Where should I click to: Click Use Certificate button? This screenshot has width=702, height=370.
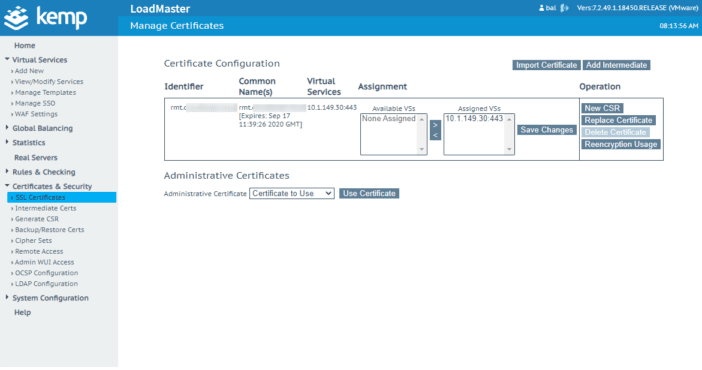tap(369, 194)
